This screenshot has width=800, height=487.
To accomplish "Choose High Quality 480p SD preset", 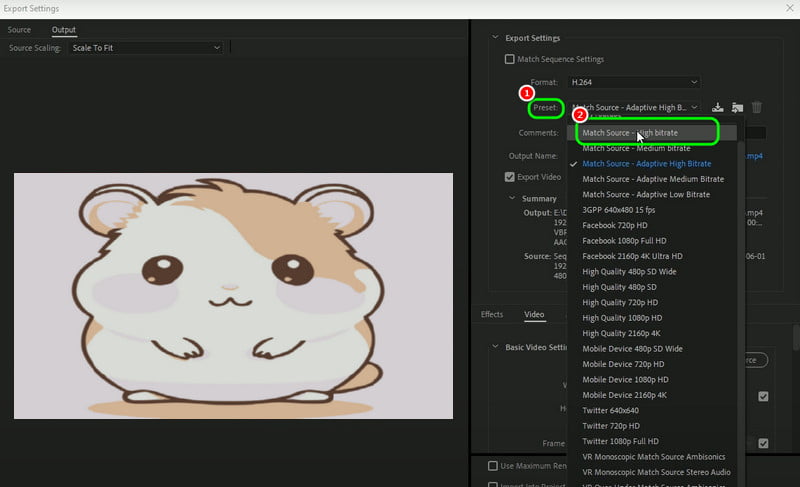I will [x=652, y=287].
